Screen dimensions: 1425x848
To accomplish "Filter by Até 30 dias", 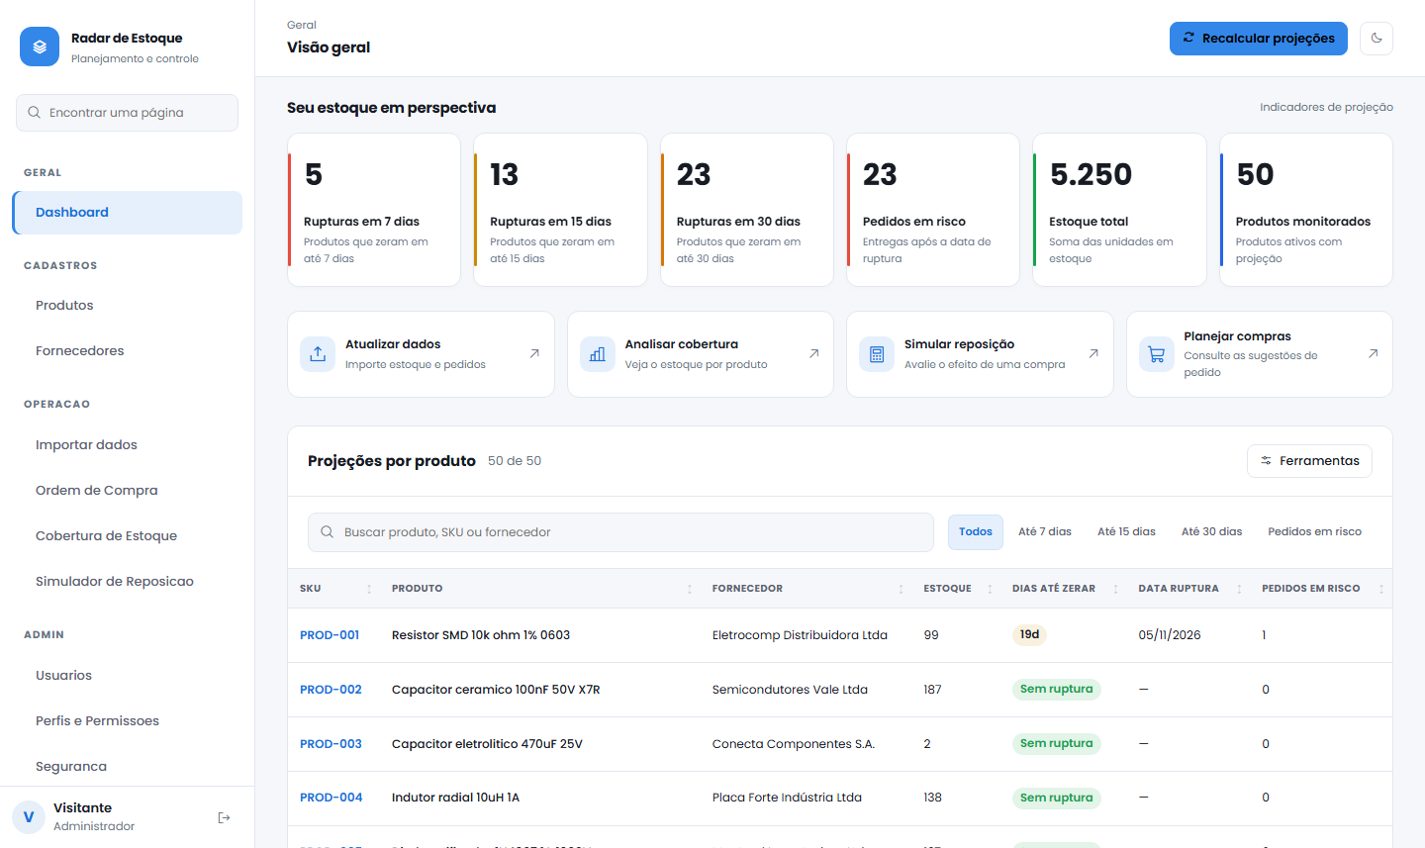I will 1212,532.
